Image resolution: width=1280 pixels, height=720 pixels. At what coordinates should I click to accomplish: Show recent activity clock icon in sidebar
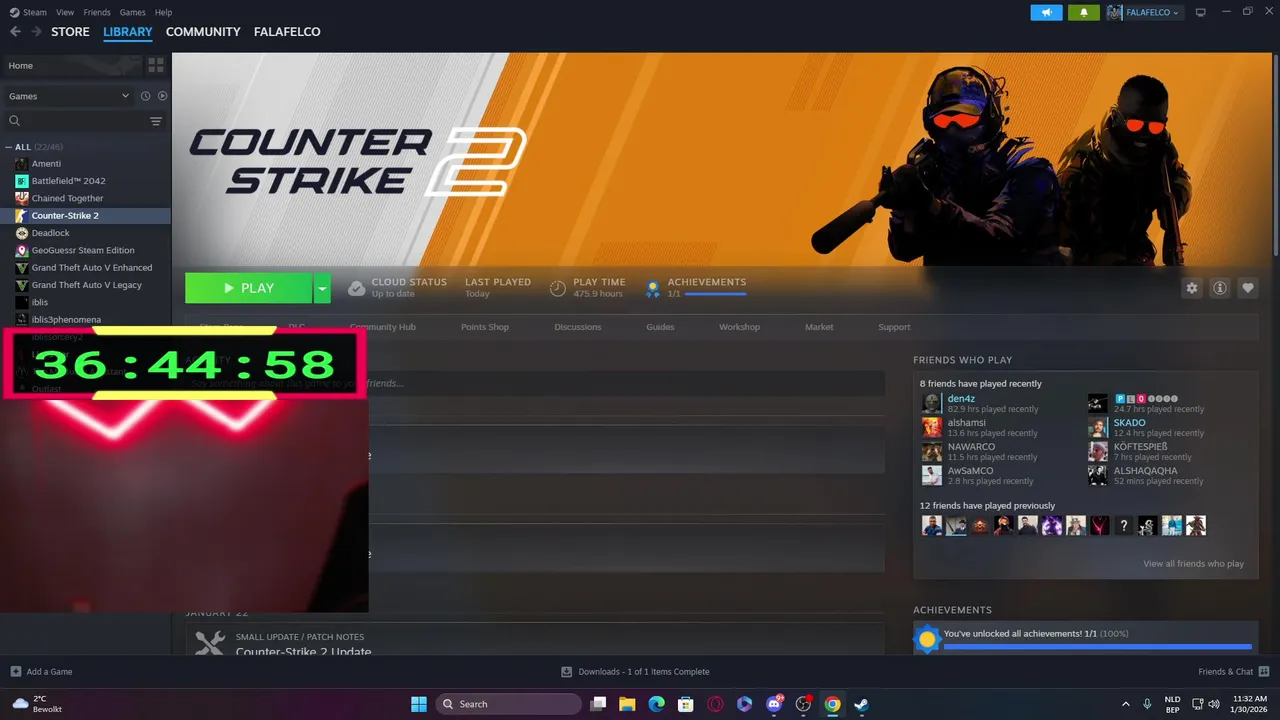click(145, 96)
